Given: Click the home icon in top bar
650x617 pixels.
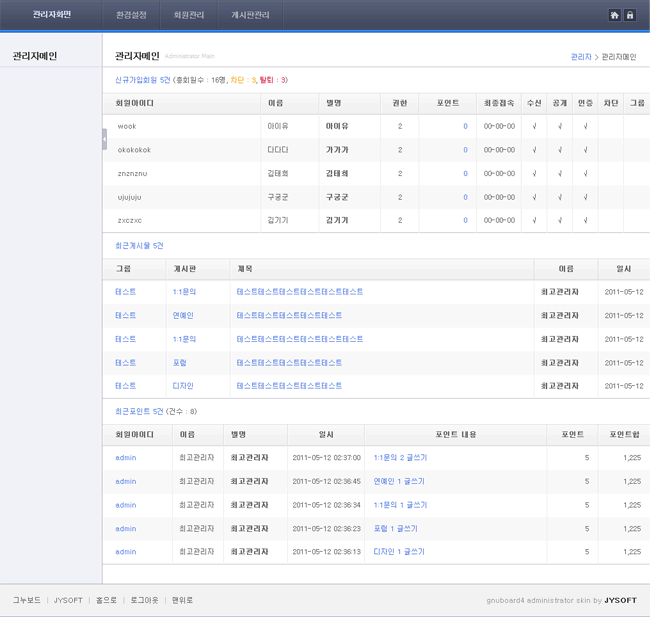Looking at the screenshot, I should [x=614, y=15].
